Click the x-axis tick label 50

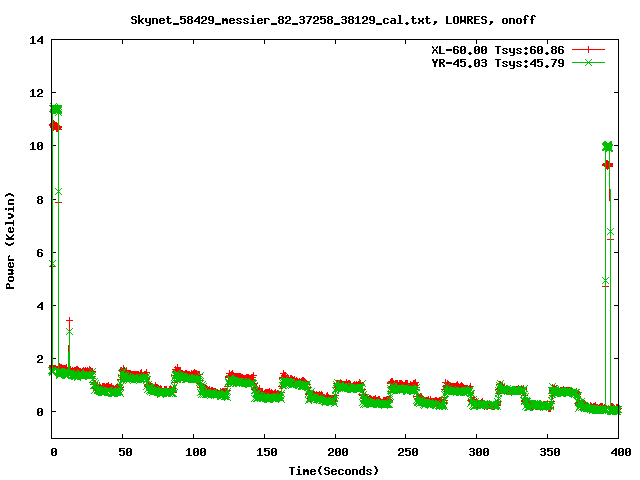coord(125,452)
